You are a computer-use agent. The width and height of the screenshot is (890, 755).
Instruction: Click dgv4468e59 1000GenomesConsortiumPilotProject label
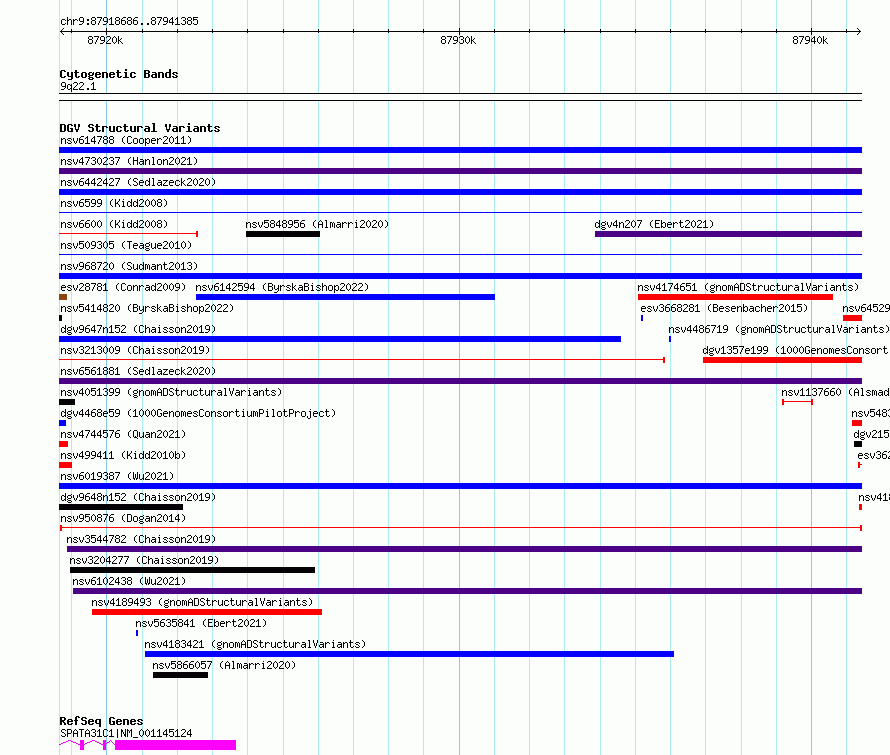pos(198,413)
